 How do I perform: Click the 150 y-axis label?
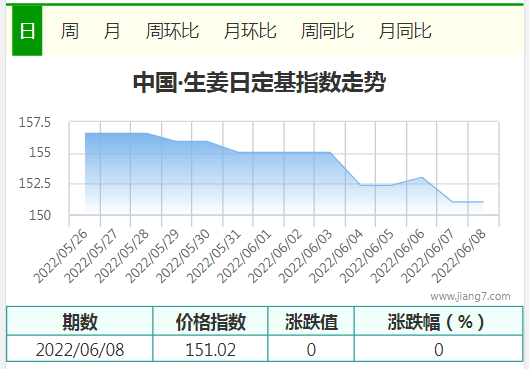(40, 215)
